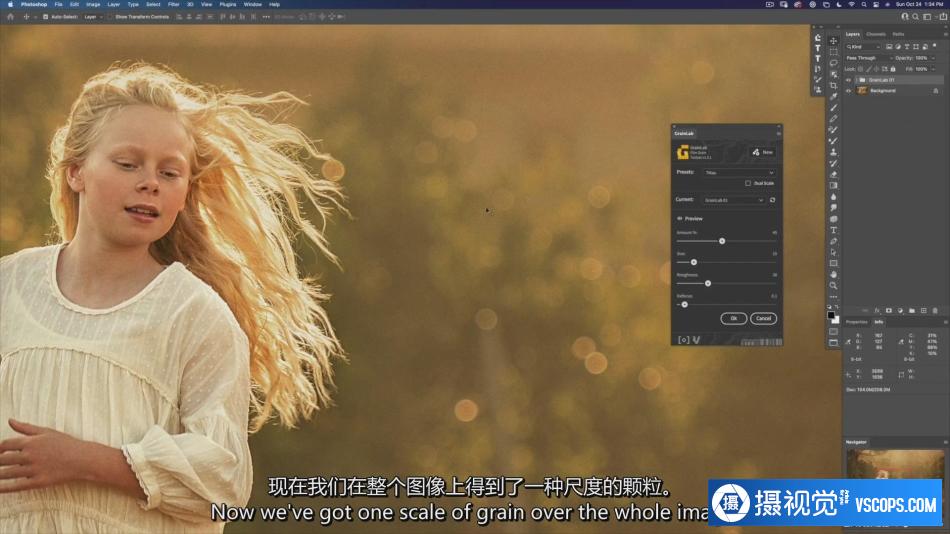Toggle the GrainLab Preview eye

(679, 218)
